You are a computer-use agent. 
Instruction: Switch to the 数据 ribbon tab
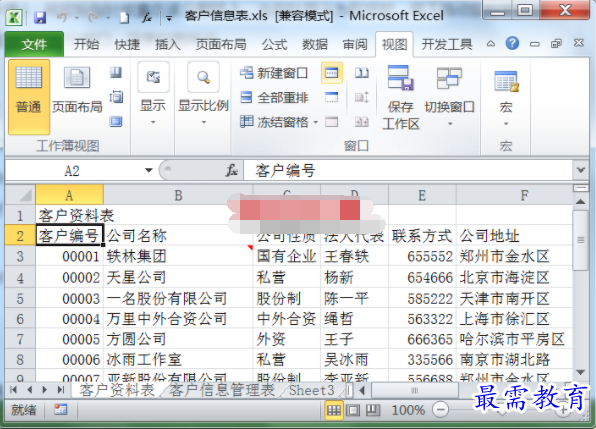[x=315, y=44]
